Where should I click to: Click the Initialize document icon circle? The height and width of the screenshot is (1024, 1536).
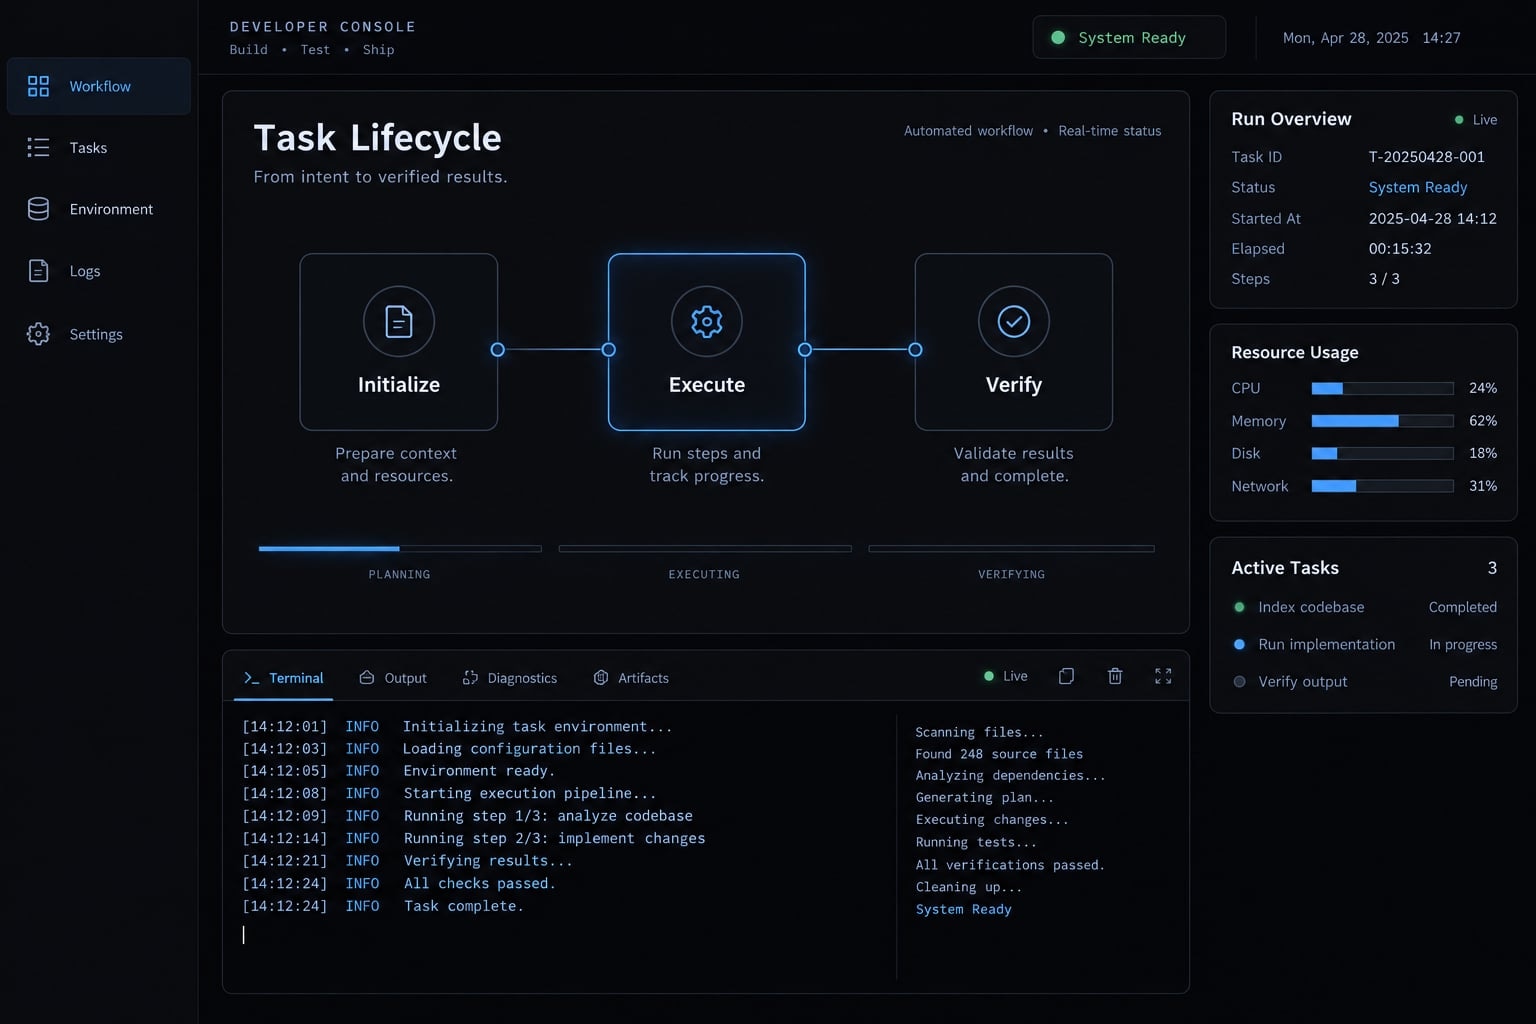tap(399, 321)
